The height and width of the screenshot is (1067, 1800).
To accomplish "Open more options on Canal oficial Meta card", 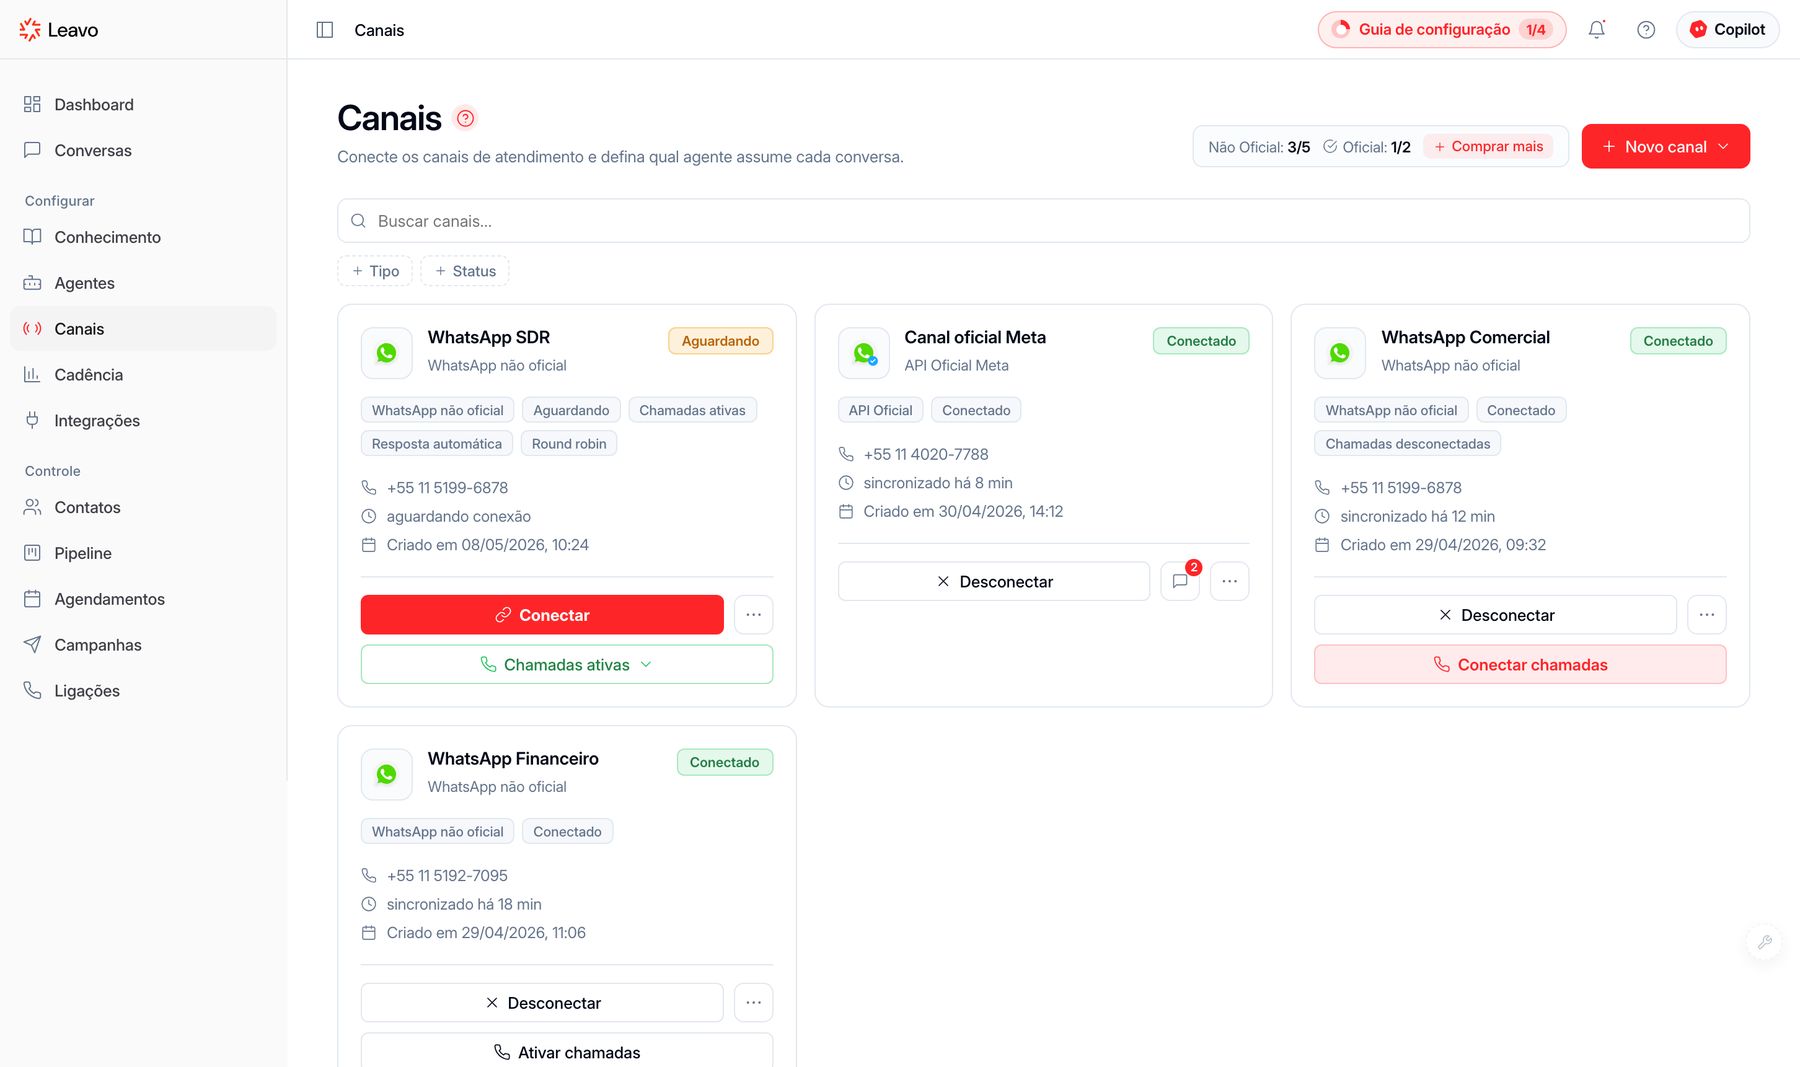I will (x=1230, y=581).
